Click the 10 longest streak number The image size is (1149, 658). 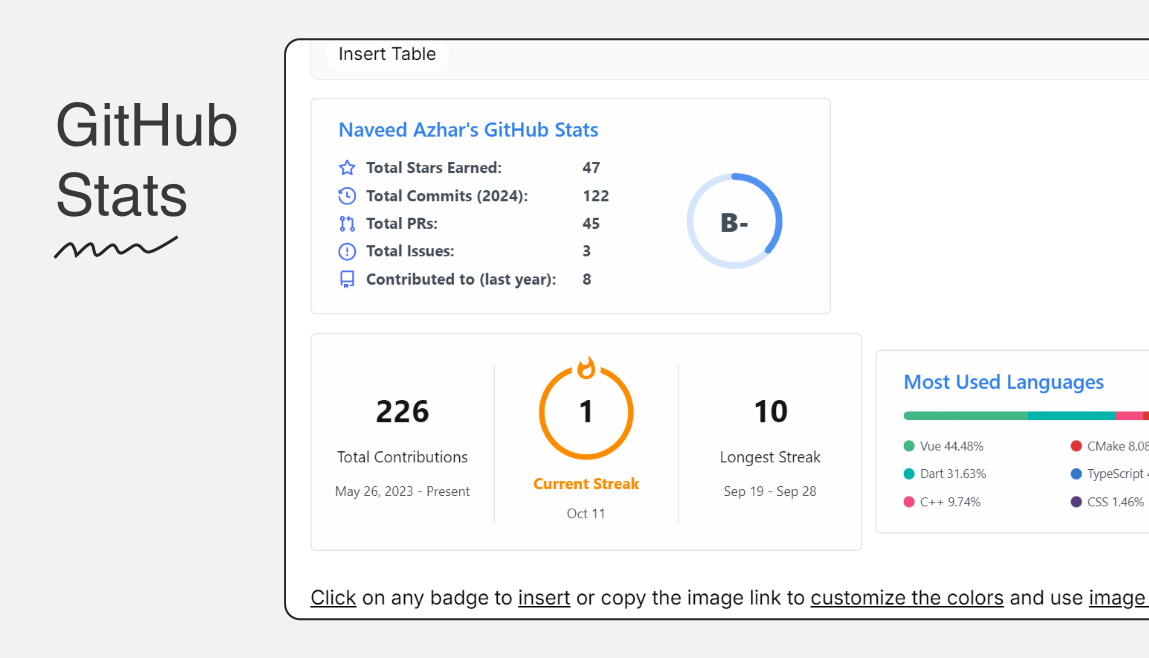coord(770,412)
